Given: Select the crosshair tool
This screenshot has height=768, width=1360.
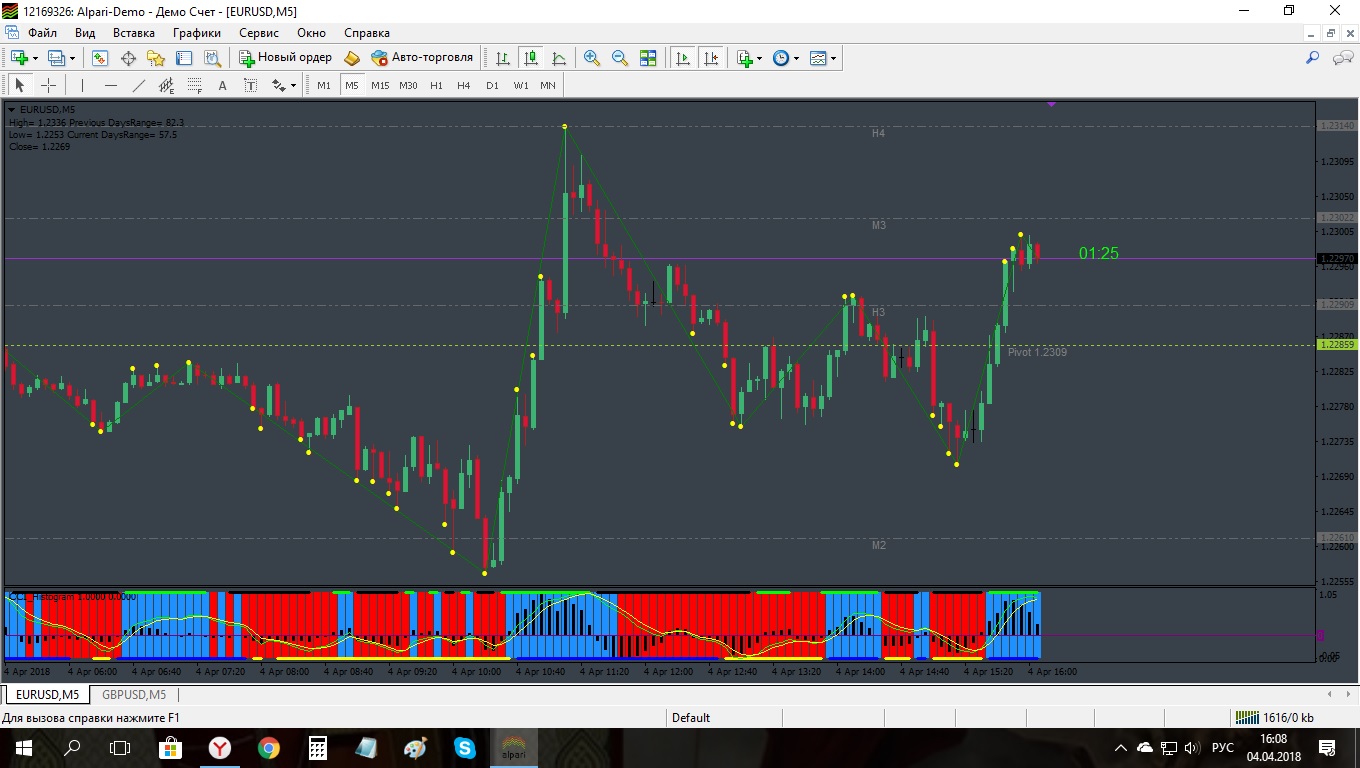Looking at the screenshot, I should pos(48,85).
